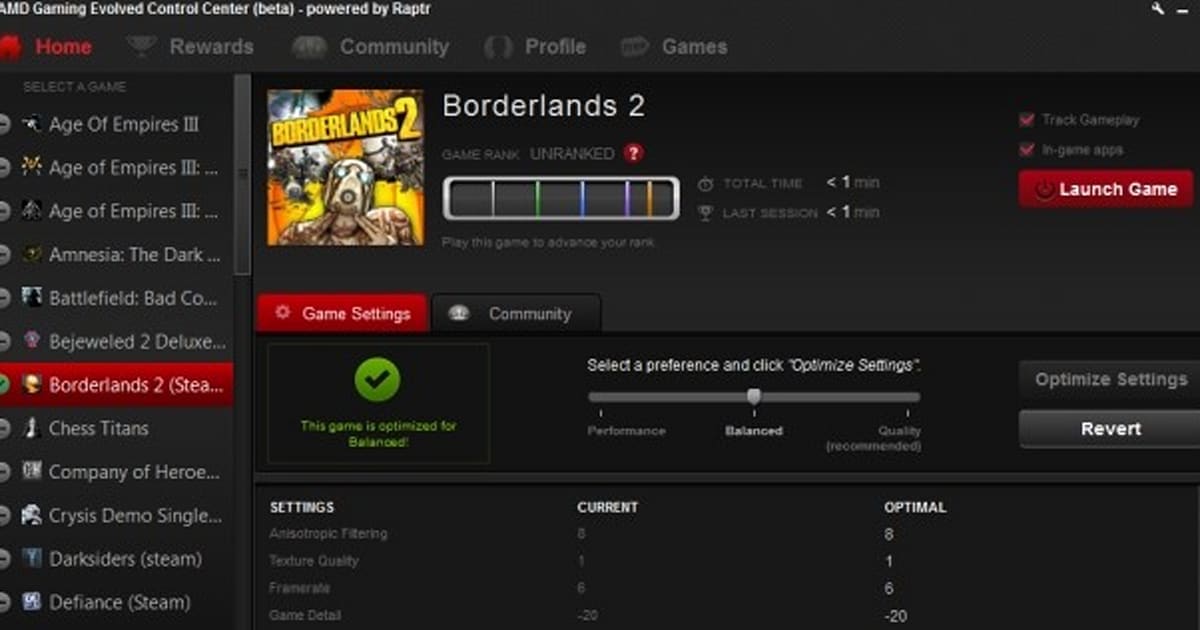Toggle status circle beside Age Of Empires III
This screenshot has width=1200, height=630.
pyautogui.click(x=4, y=124)
